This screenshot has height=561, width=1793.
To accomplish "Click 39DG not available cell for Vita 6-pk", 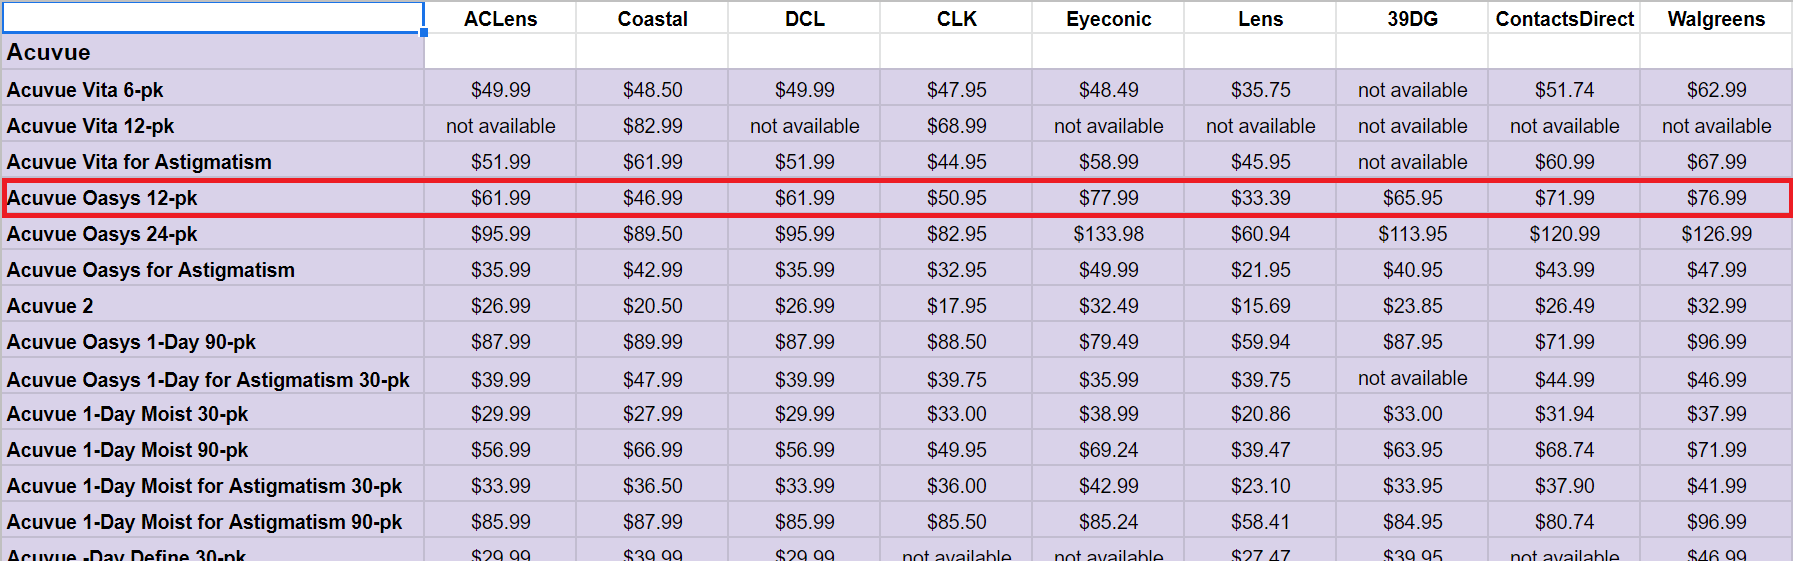I will tap(1412, 89).
